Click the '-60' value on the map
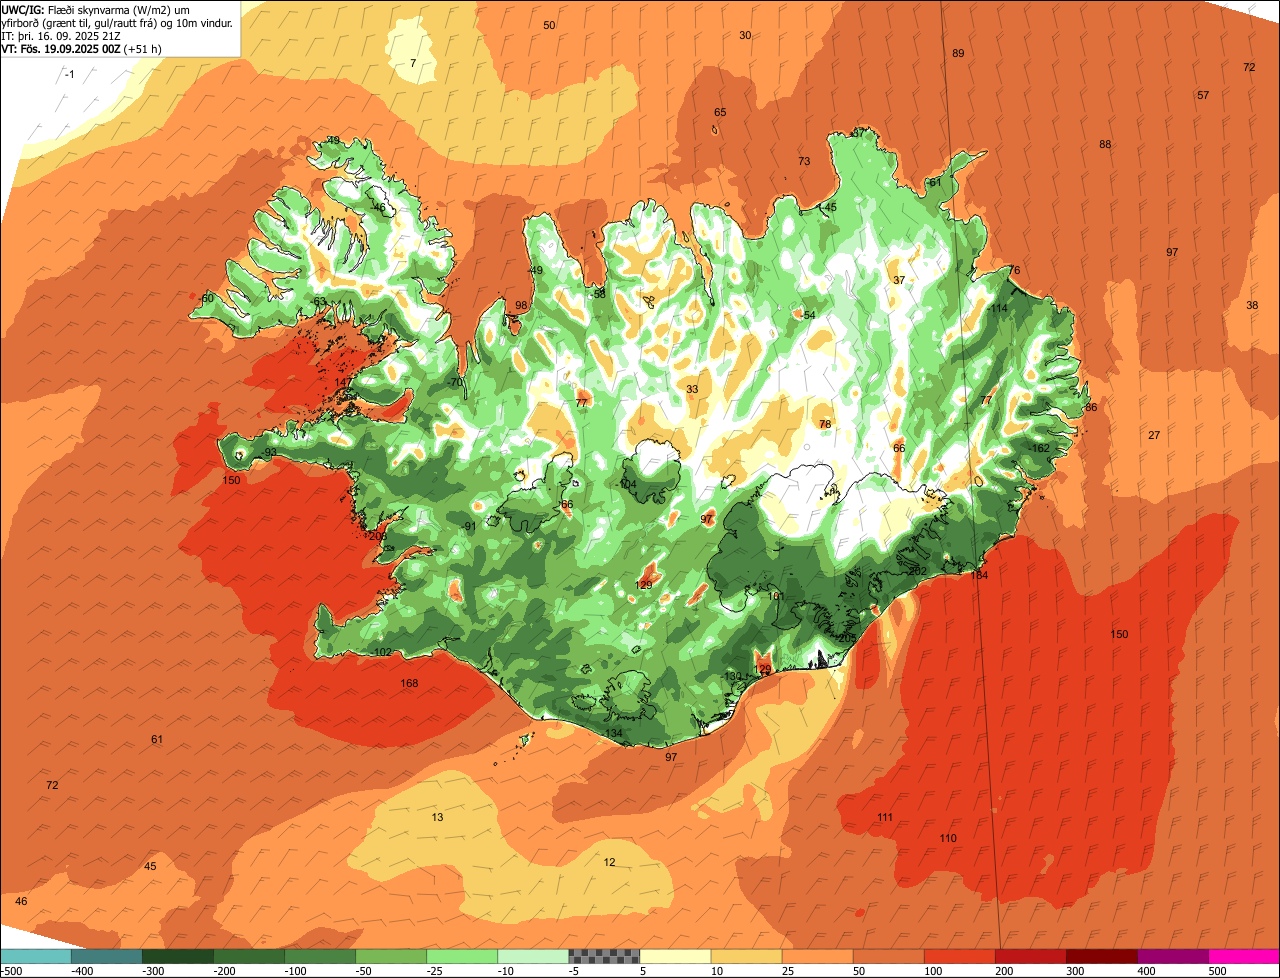 pos(206,299)
